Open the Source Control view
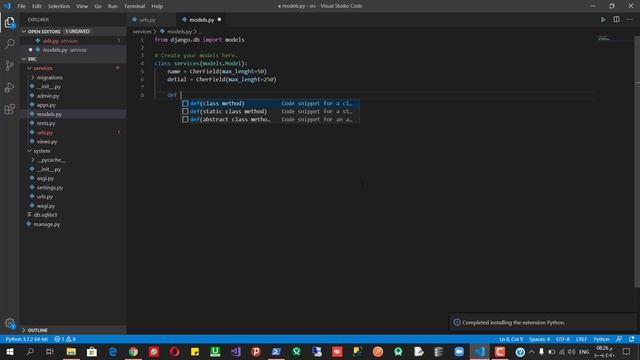 click(9, 65)
